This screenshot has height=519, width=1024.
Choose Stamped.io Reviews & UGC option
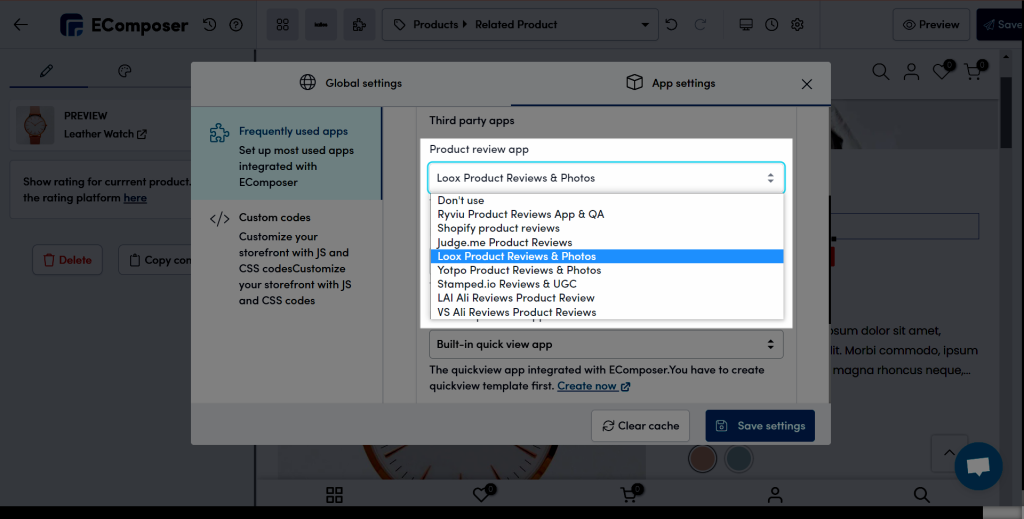pos(607,284)
